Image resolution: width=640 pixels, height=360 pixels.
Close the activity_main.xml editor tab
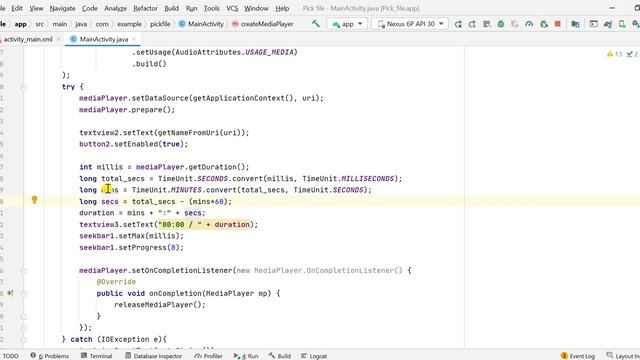click(x=58, y=39)
